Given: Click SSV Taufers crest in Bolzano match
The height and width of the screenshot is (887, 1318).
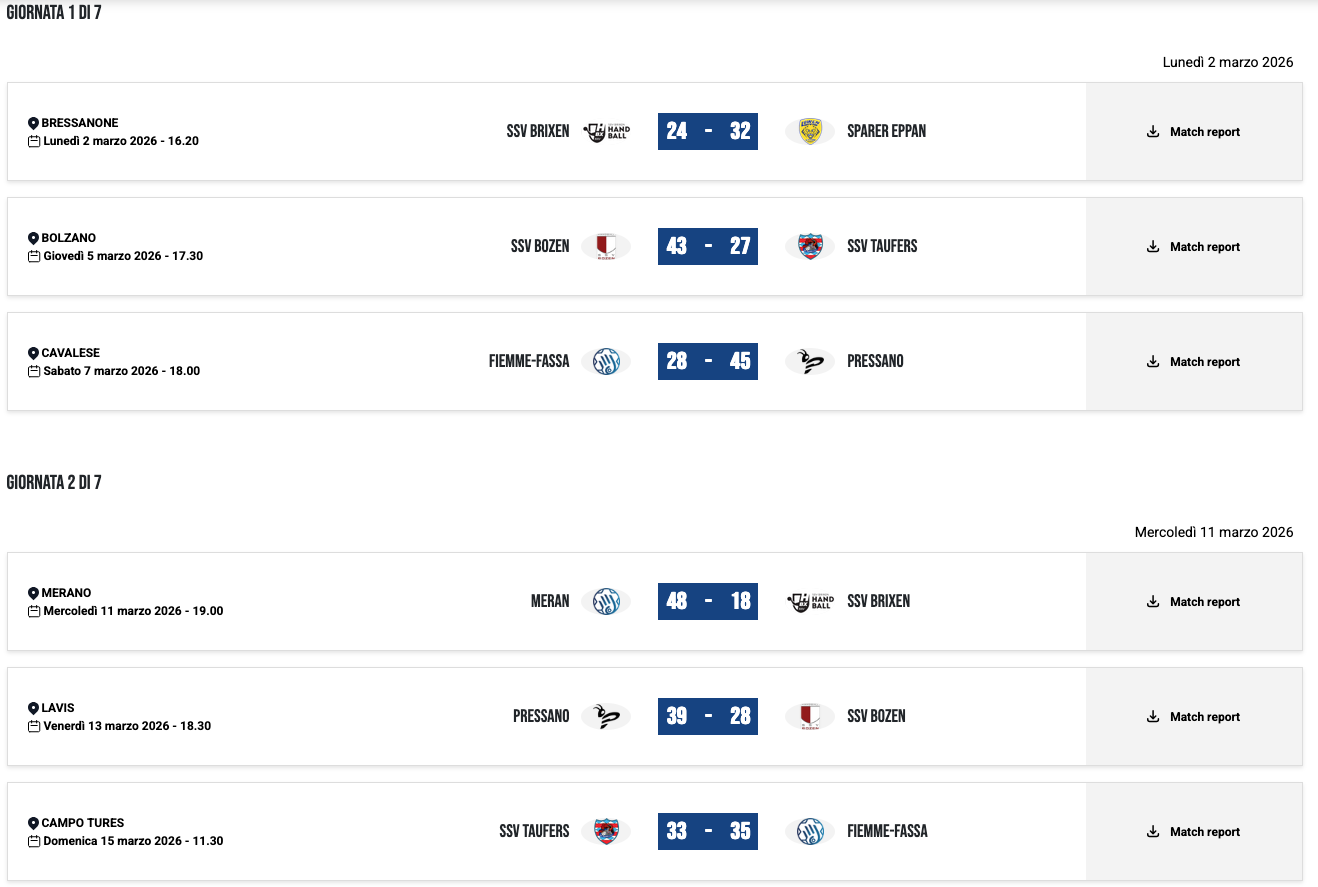Looking at the screenshot, I should tap(810, 246).
